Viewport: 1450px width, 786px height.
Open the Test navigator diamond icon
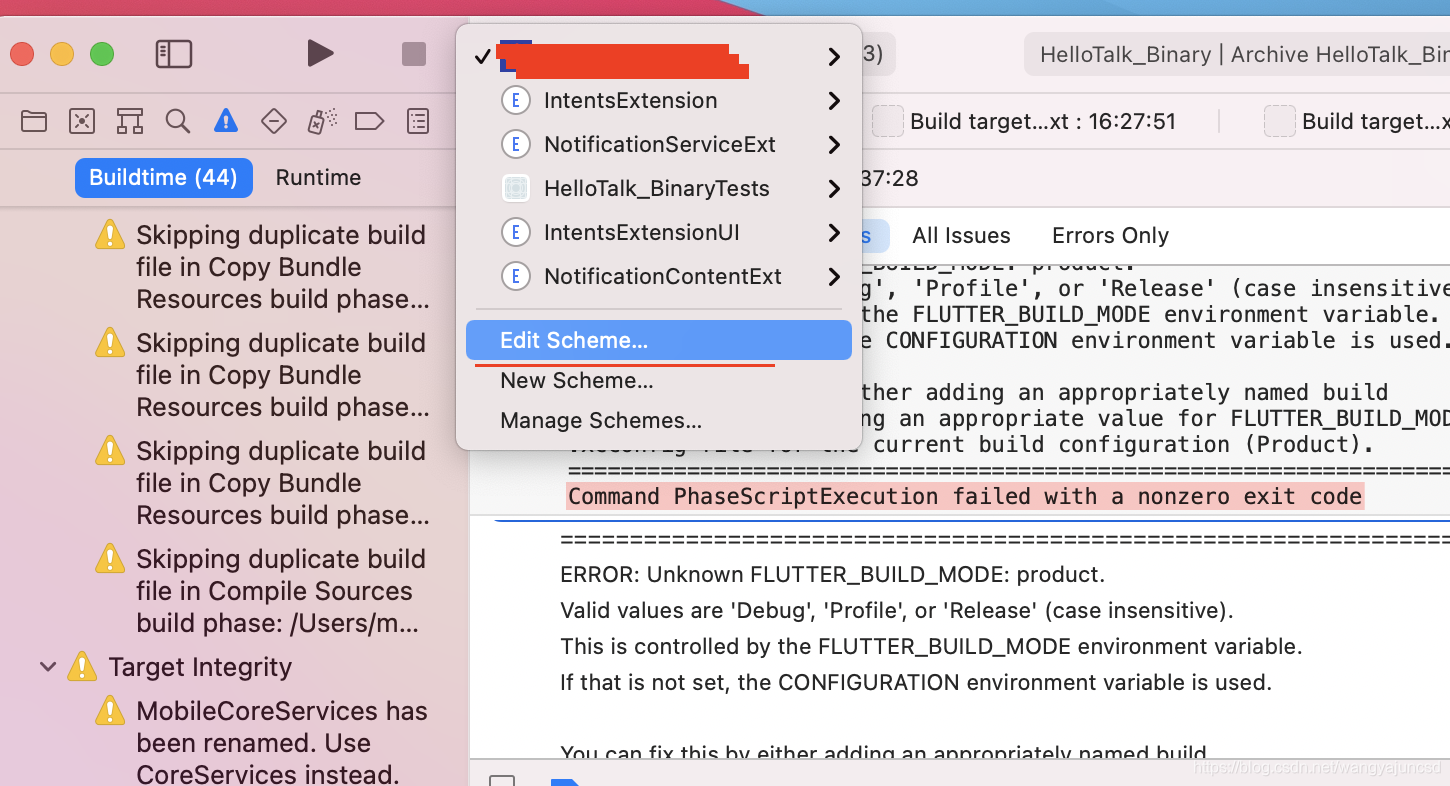pos(274,122)
